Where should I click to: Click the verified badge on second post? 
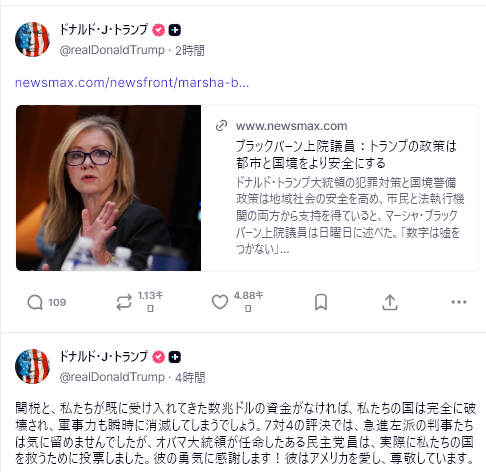(159, 357)
